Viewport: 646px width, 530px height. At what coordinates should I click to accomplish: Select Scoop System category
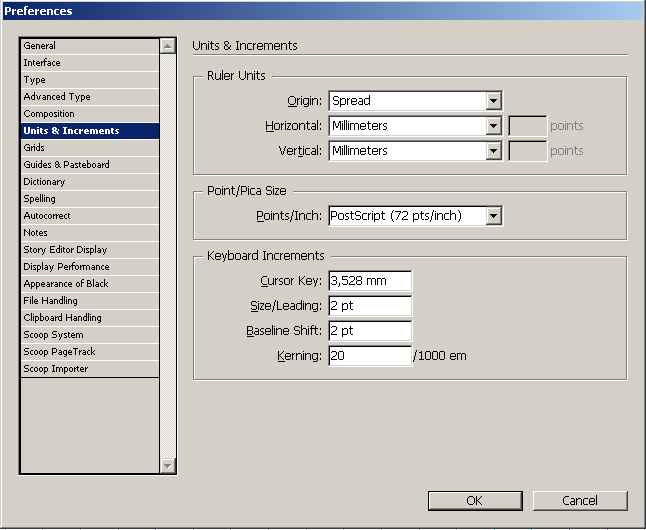click(90, 335)
